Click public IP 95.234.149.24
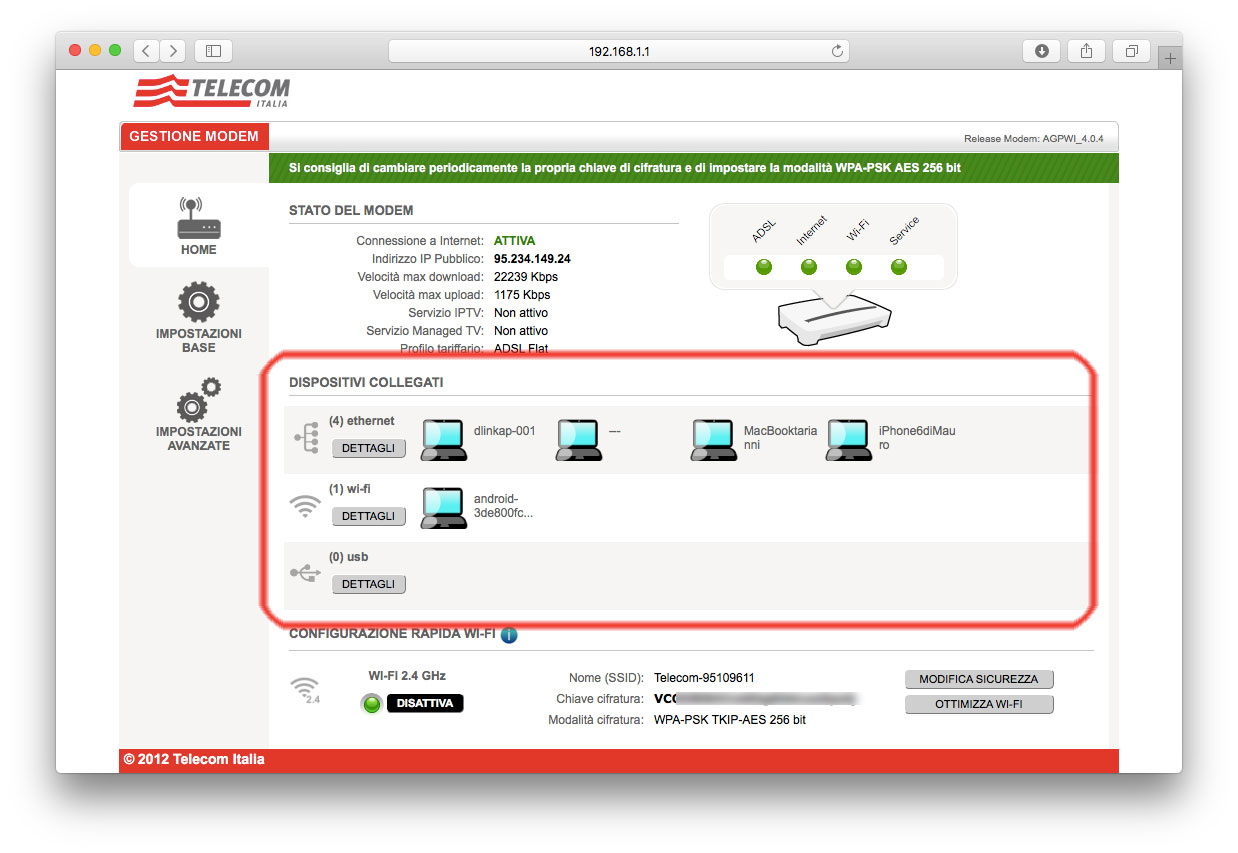Screen dimensions: 1238x853 pos(532,259)
